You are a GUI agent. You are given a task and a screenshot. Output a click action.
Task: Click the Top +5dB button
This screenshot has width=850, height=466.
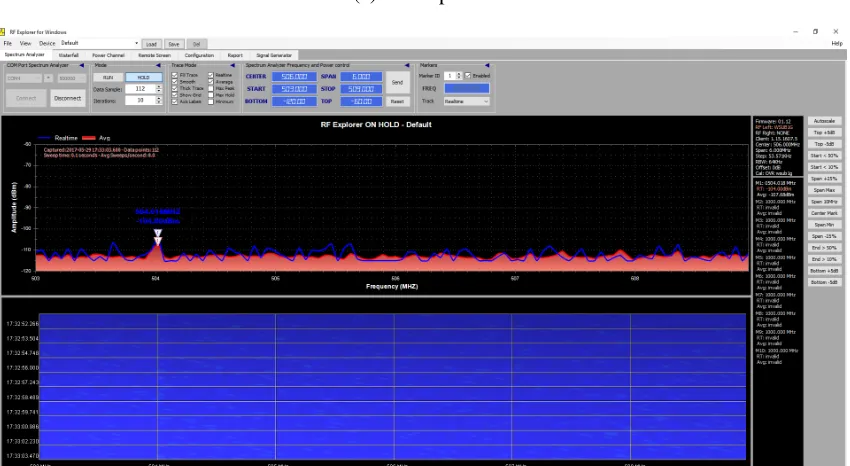(x=824, y=133)
